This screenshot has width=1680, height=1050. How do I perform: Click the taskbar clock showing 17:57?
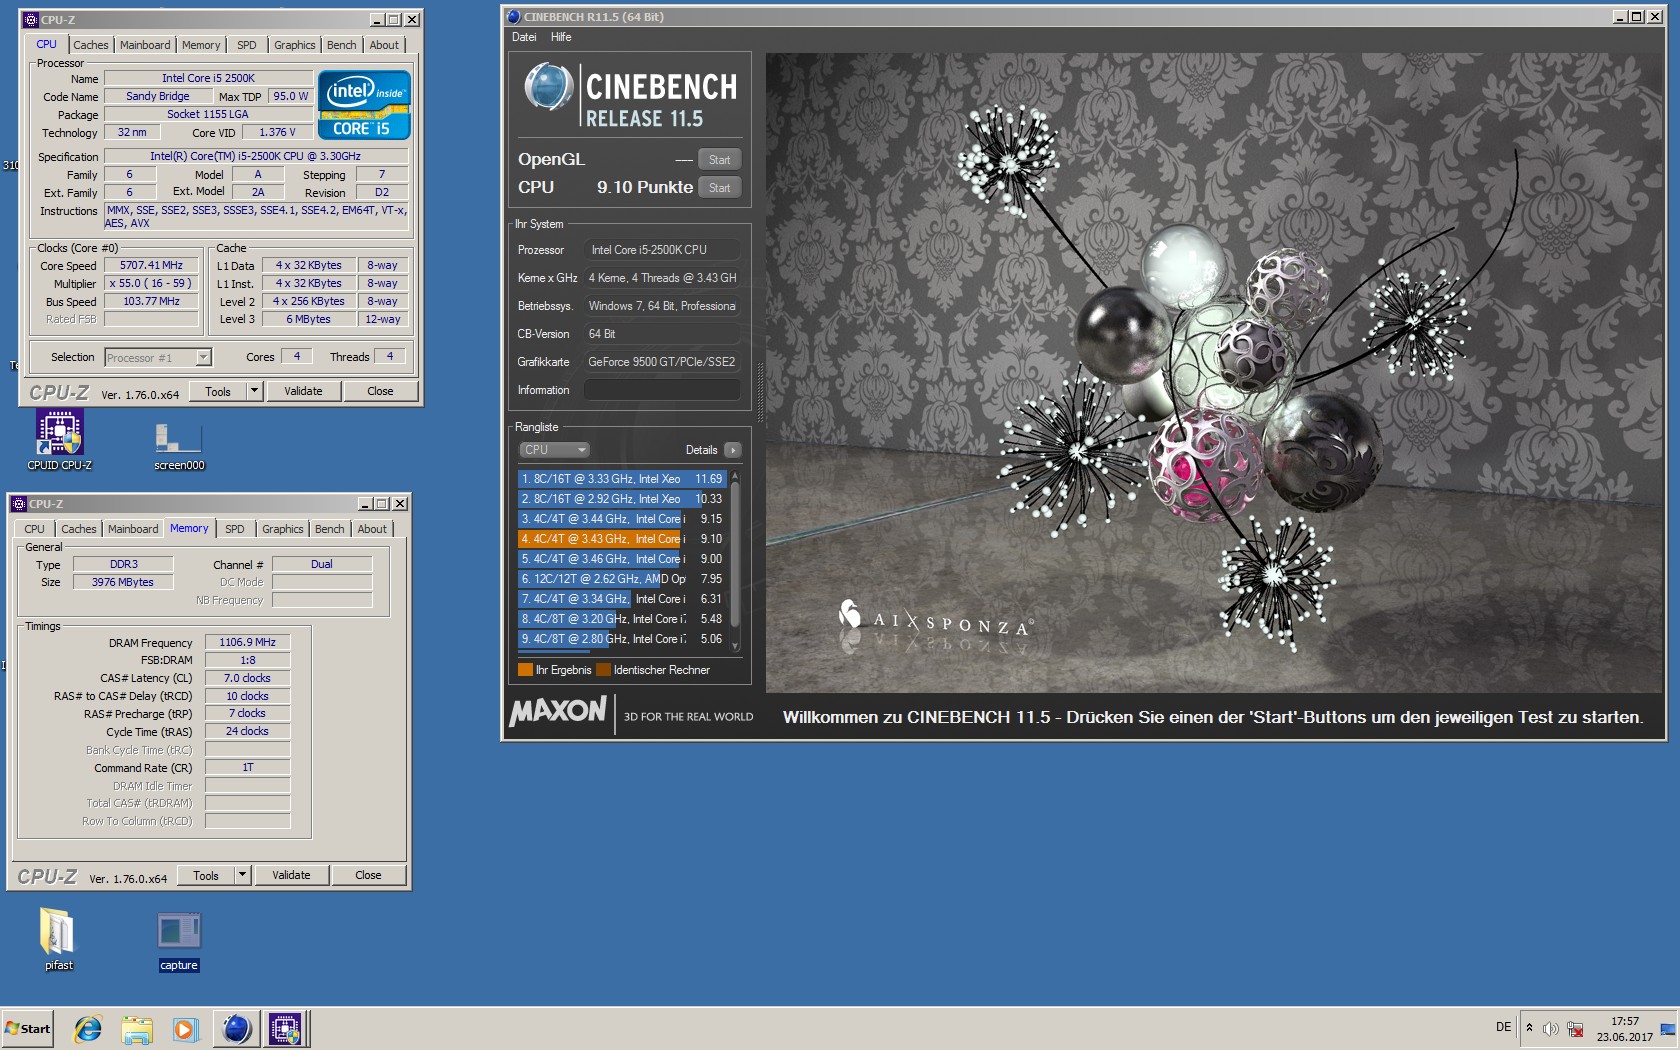[x=1625, y=1029]
